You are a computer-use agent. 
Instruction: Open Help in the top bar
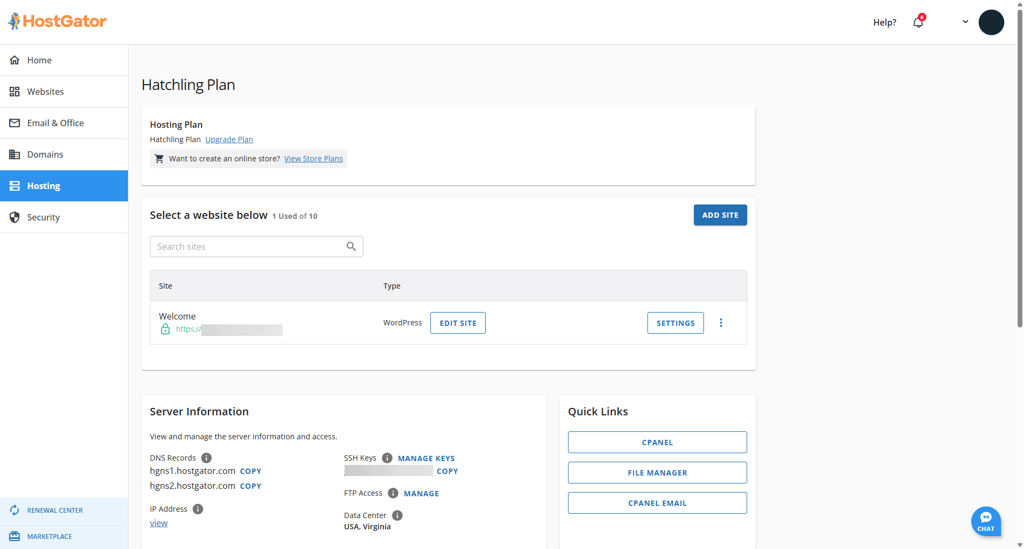coord(884,22)
